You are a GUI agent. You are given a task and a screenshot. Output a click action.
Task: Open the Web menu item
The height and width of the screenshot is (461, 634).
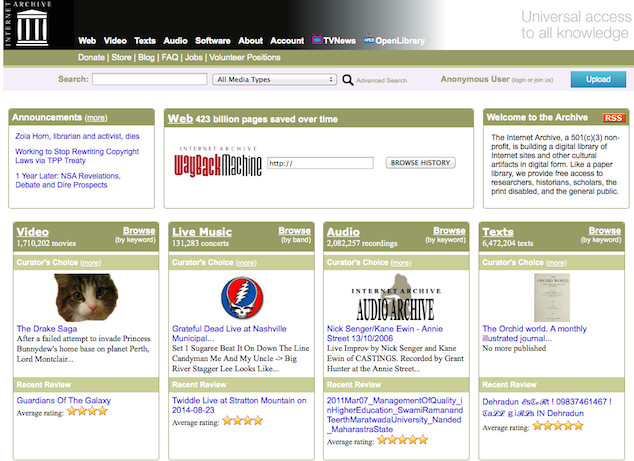(x=87, y=40)
